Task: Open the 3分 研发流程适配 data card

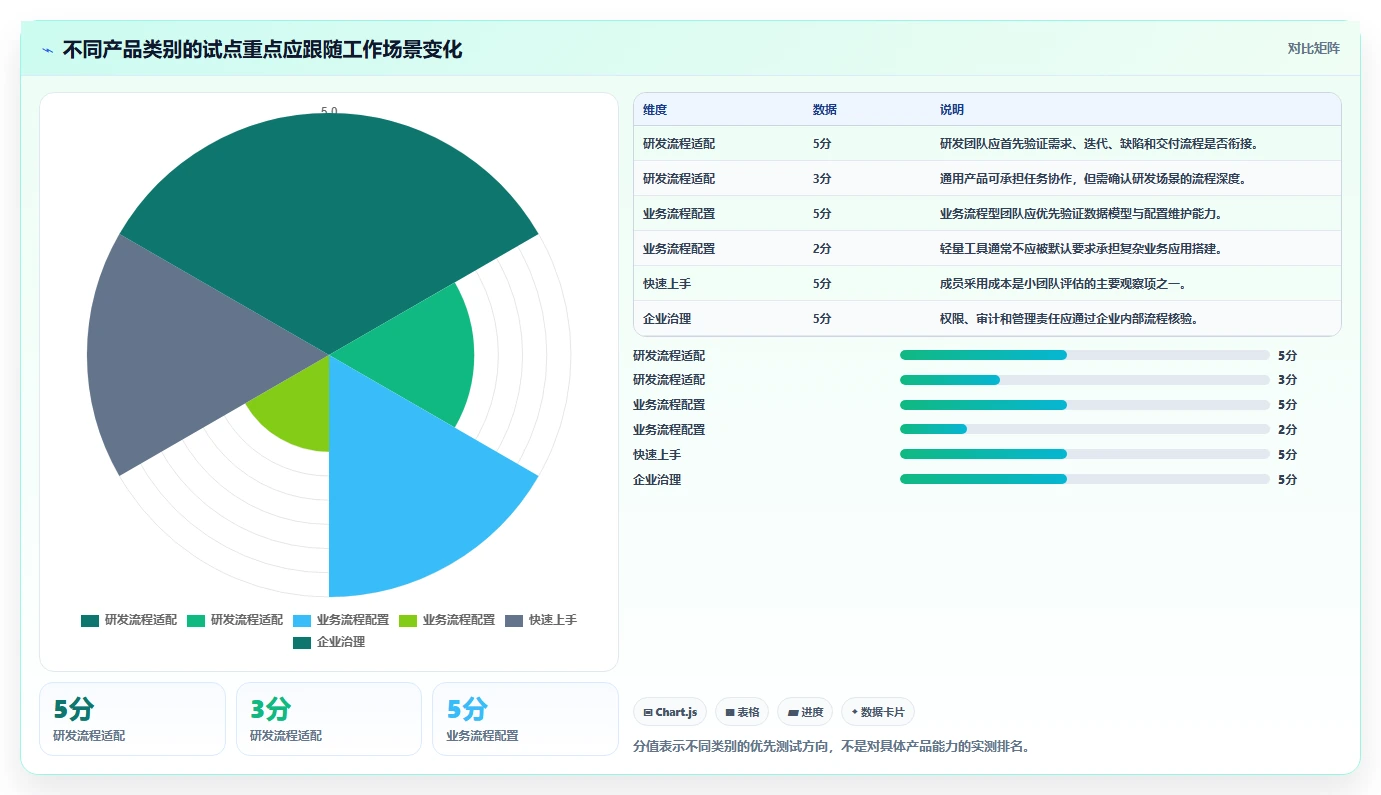Action: pyautogui.click(x=329, y=719)
